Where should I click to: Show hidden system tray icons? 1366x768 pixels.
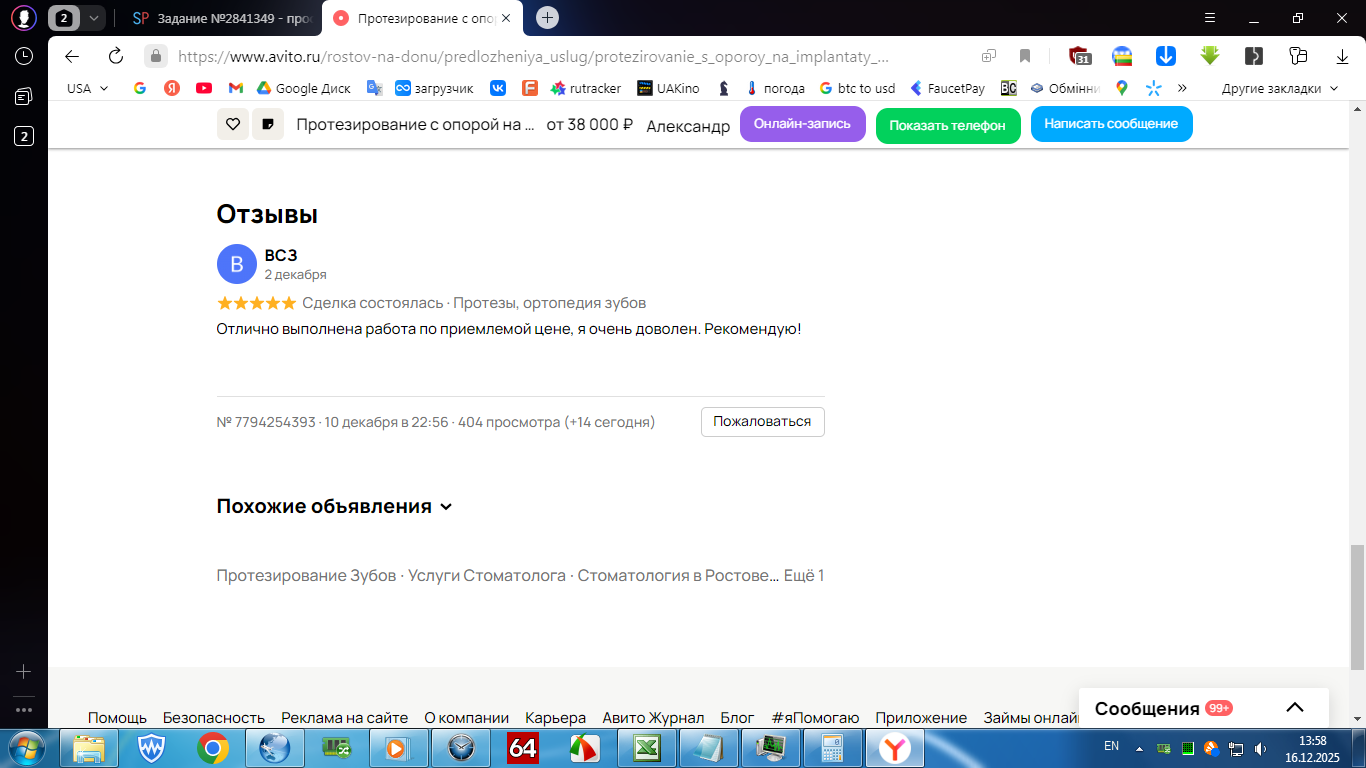[x=1139, y=748]
